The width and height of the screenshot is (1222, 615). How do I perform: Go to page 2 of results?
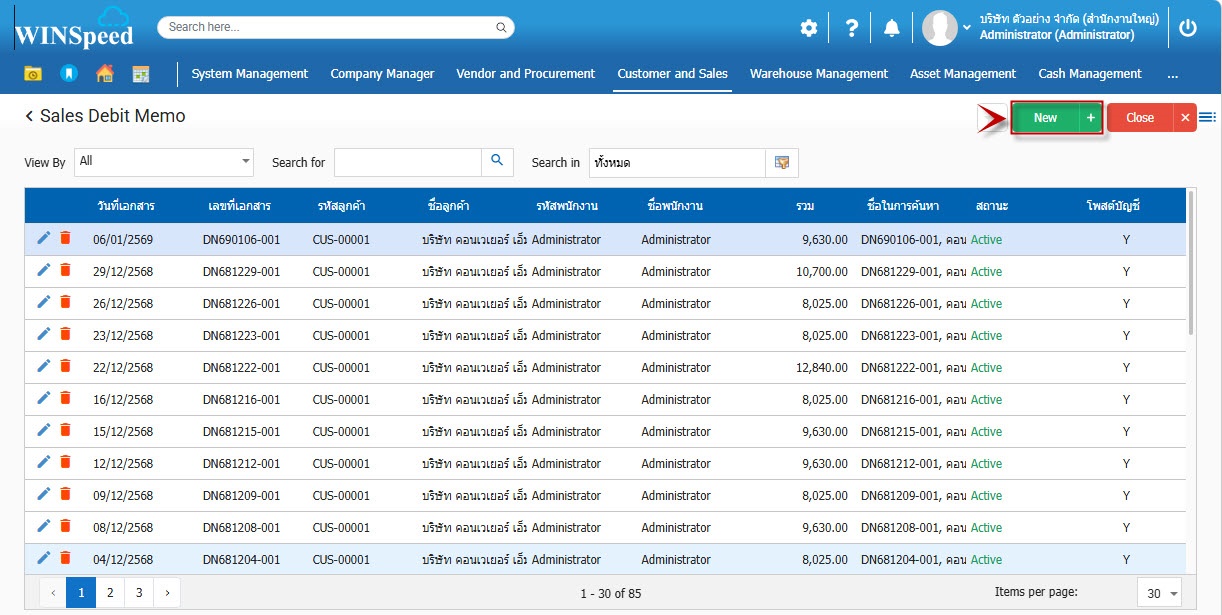click(x=110, y=593)
